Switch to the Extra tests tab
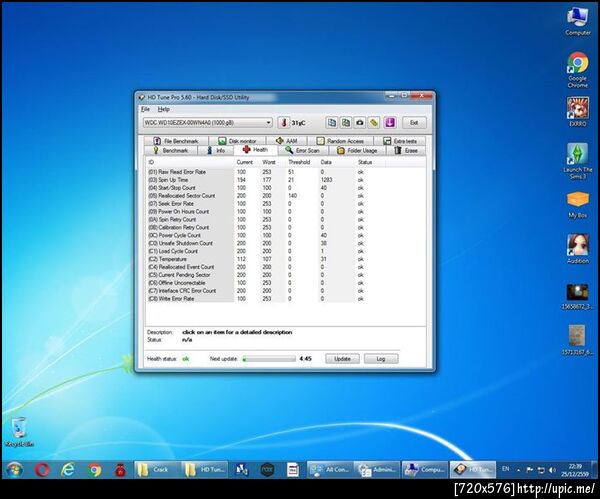 pos(400,141)
